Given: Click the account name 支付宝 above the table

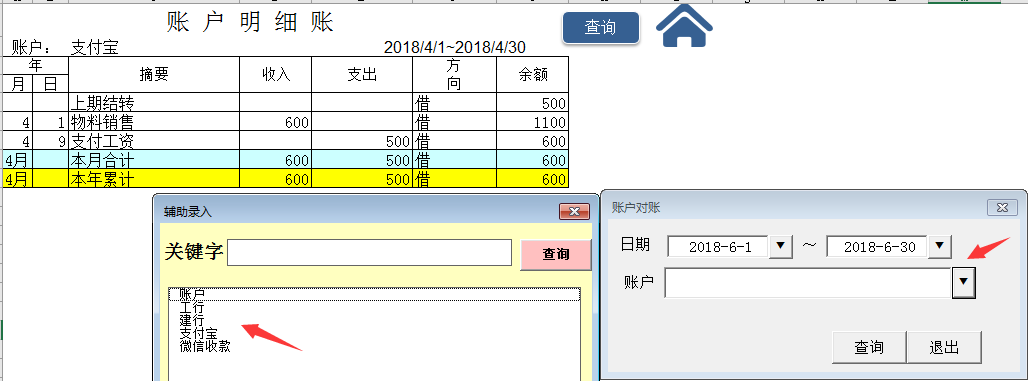Looking at the screenshot, I should click(x=94, y=47).
